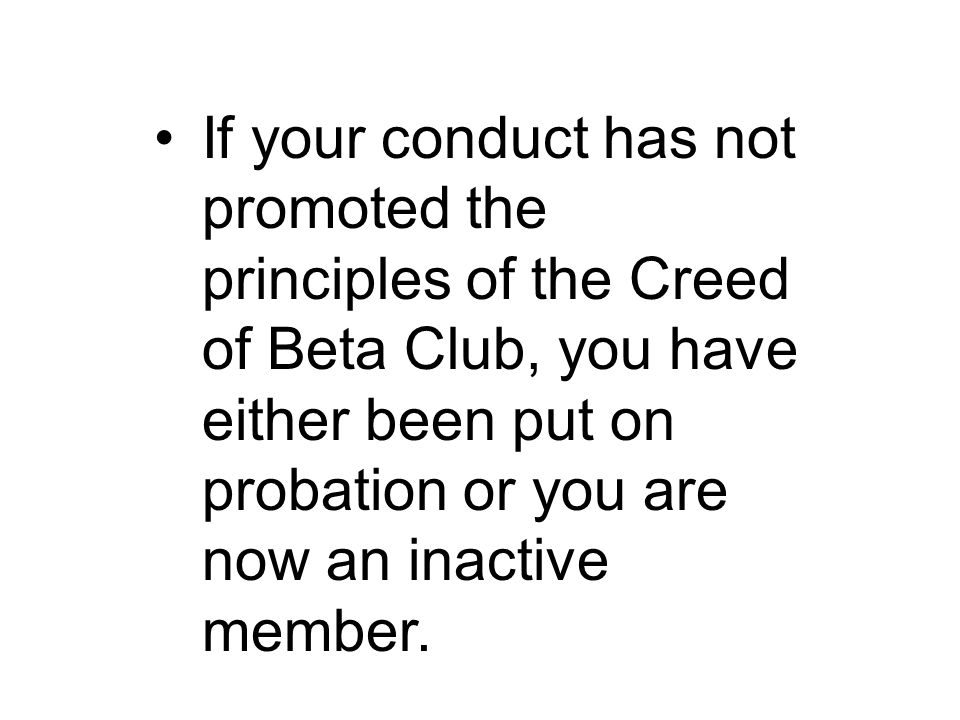Viewport: 960px width, 720px height.
Task: Click the word "If" starting the sentence
Action: (x=217, y=137)
